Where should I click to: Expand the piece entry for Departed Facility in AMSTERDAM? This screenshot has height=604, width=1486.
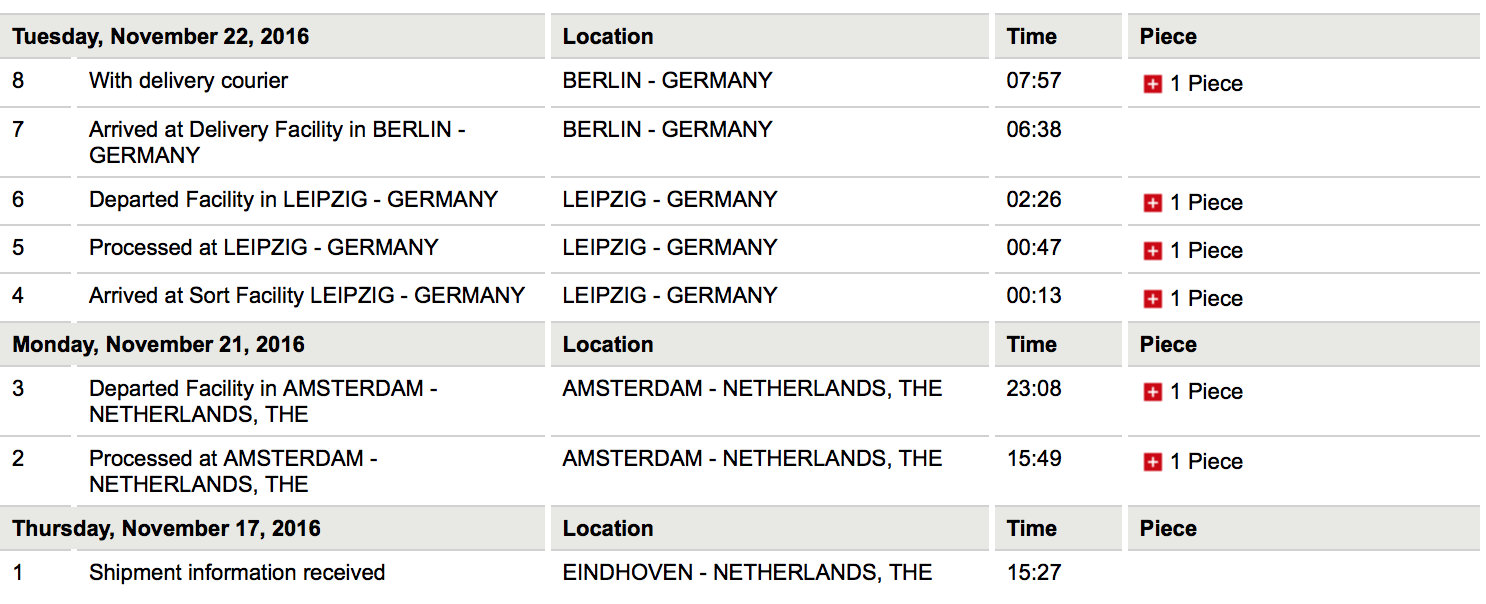click(x=1152, y=392)
